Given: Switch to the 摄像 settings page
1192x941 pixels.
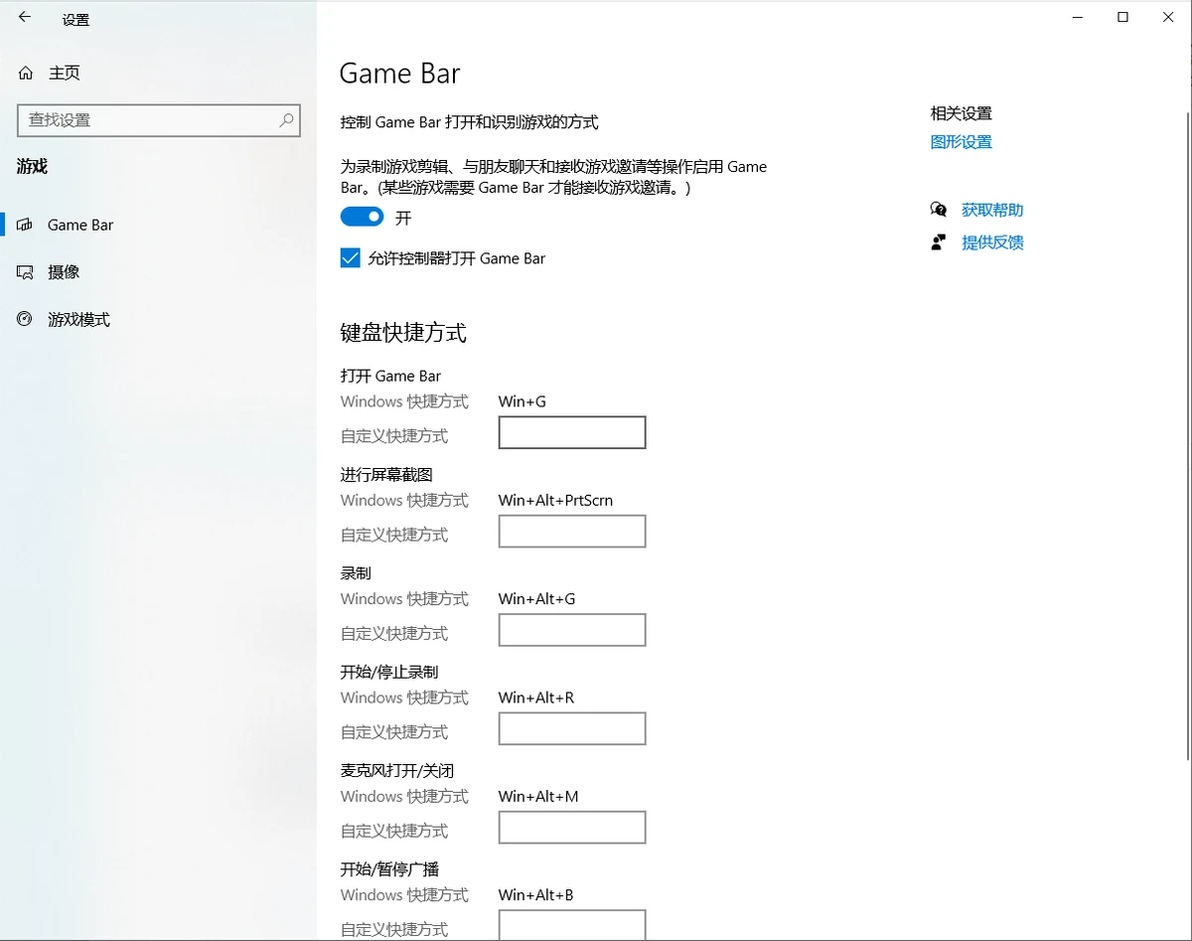Looking at the screenshot, I should click(64, 272).
